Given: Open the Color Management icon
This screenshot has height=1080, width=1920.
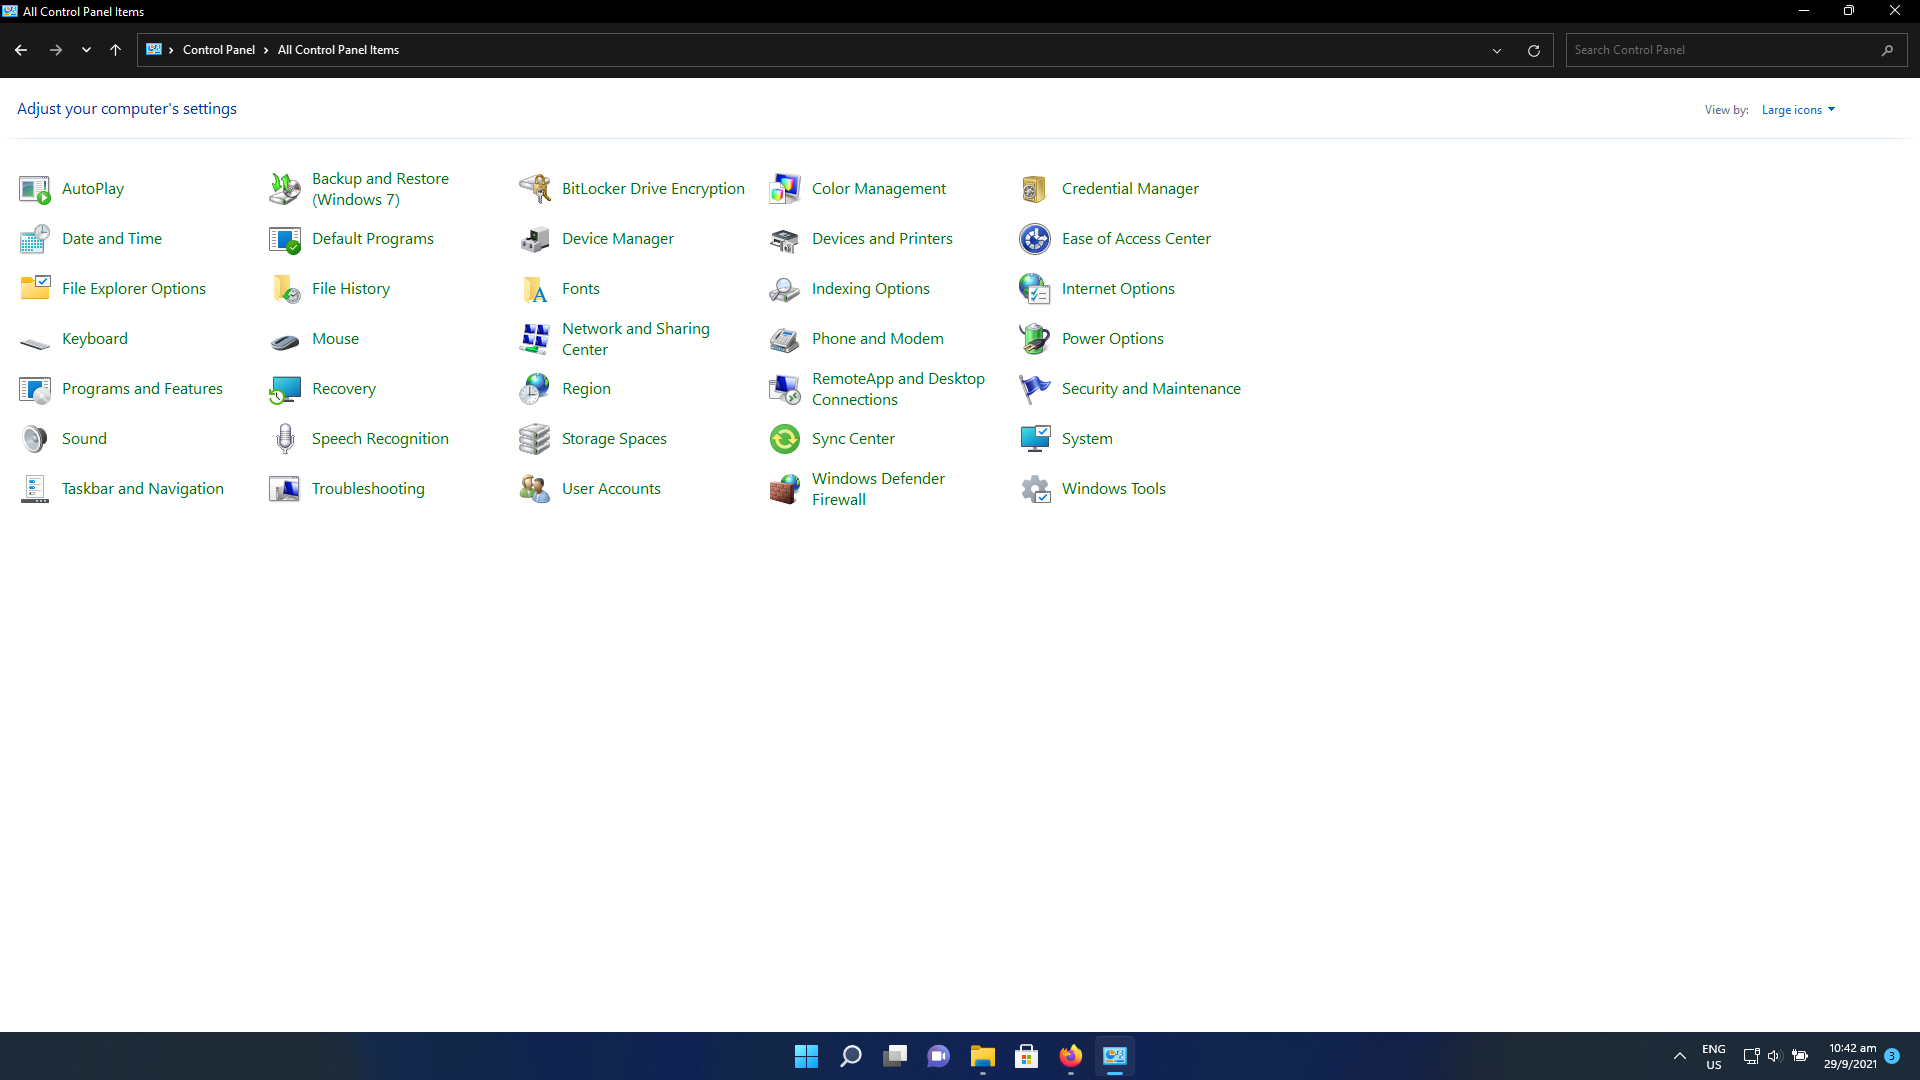Looking at the screenshot, I should (785, 189).
